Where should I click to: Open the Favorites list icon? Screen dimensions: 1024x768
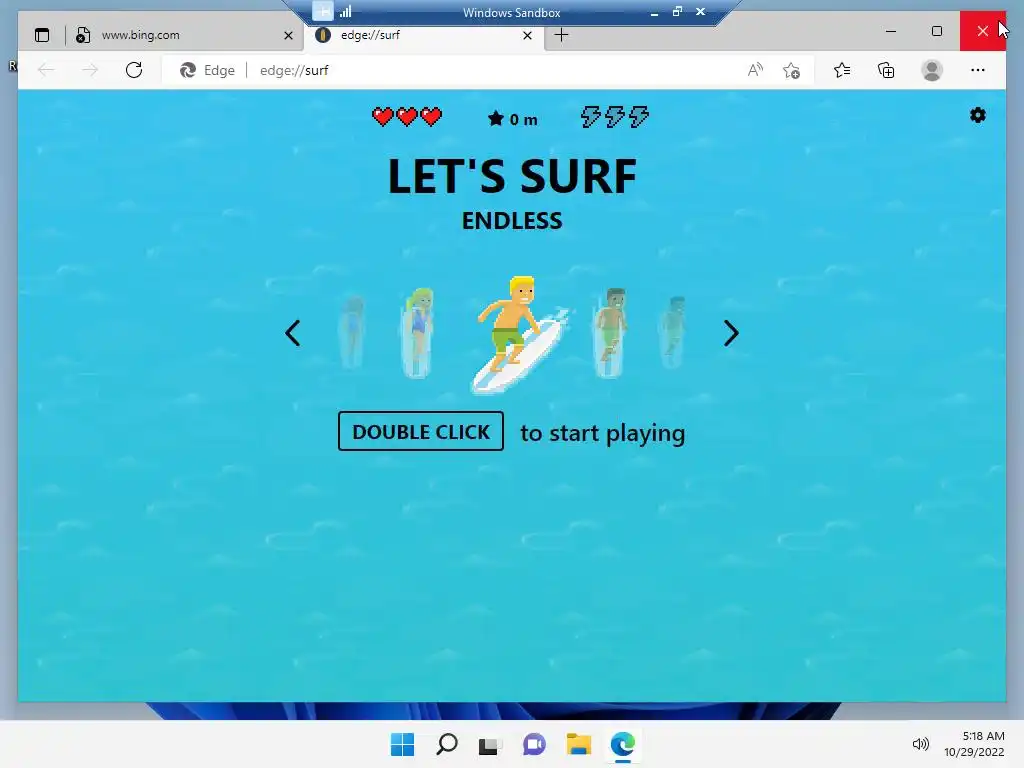coord(842,70)
